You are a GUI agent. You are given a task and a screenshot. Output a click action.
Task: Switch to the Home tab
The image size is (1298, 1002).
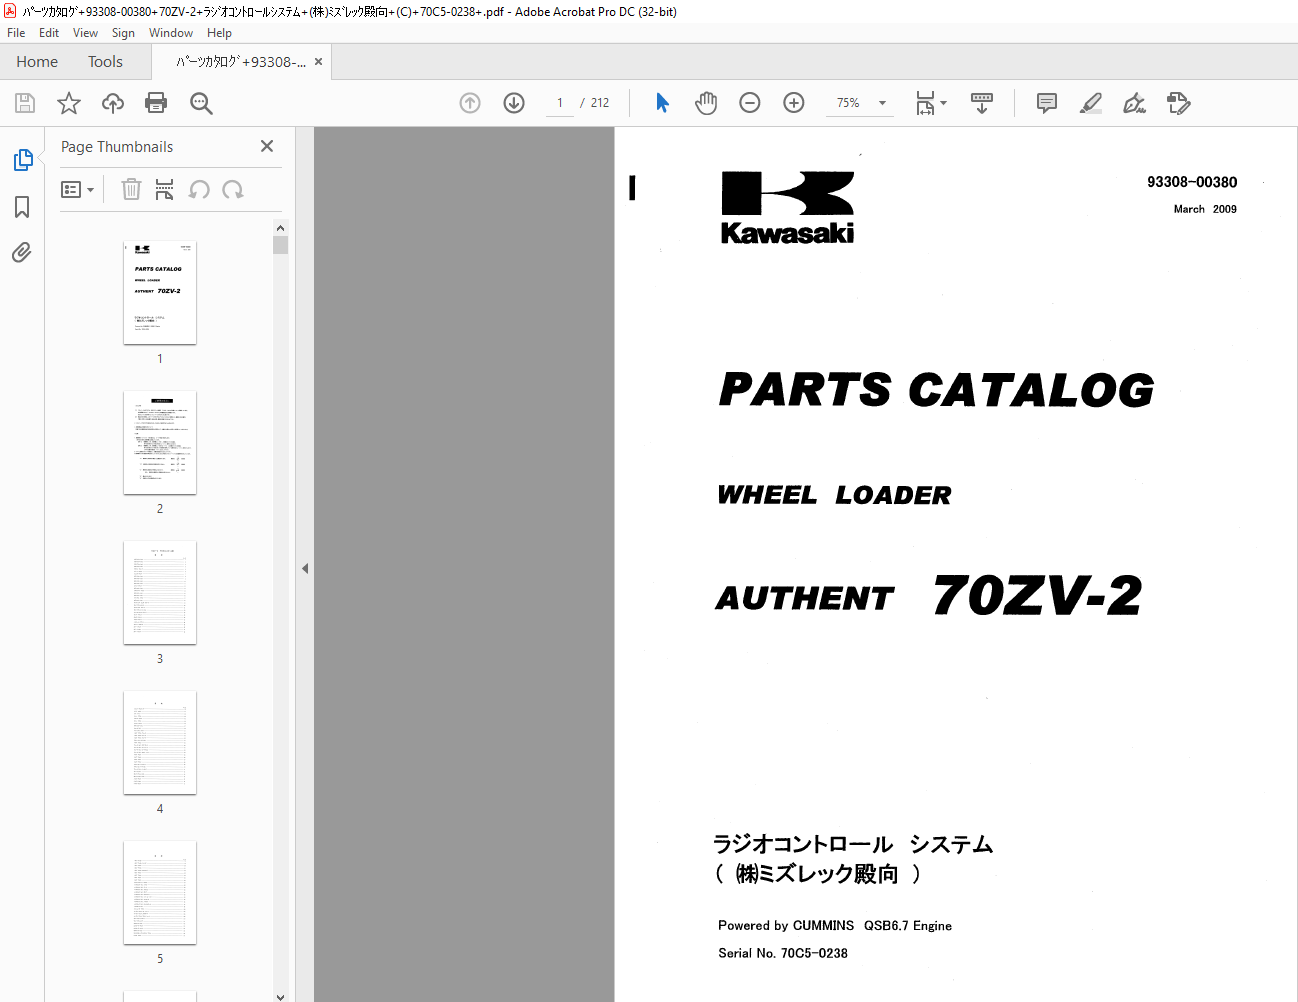click(37, 62)
